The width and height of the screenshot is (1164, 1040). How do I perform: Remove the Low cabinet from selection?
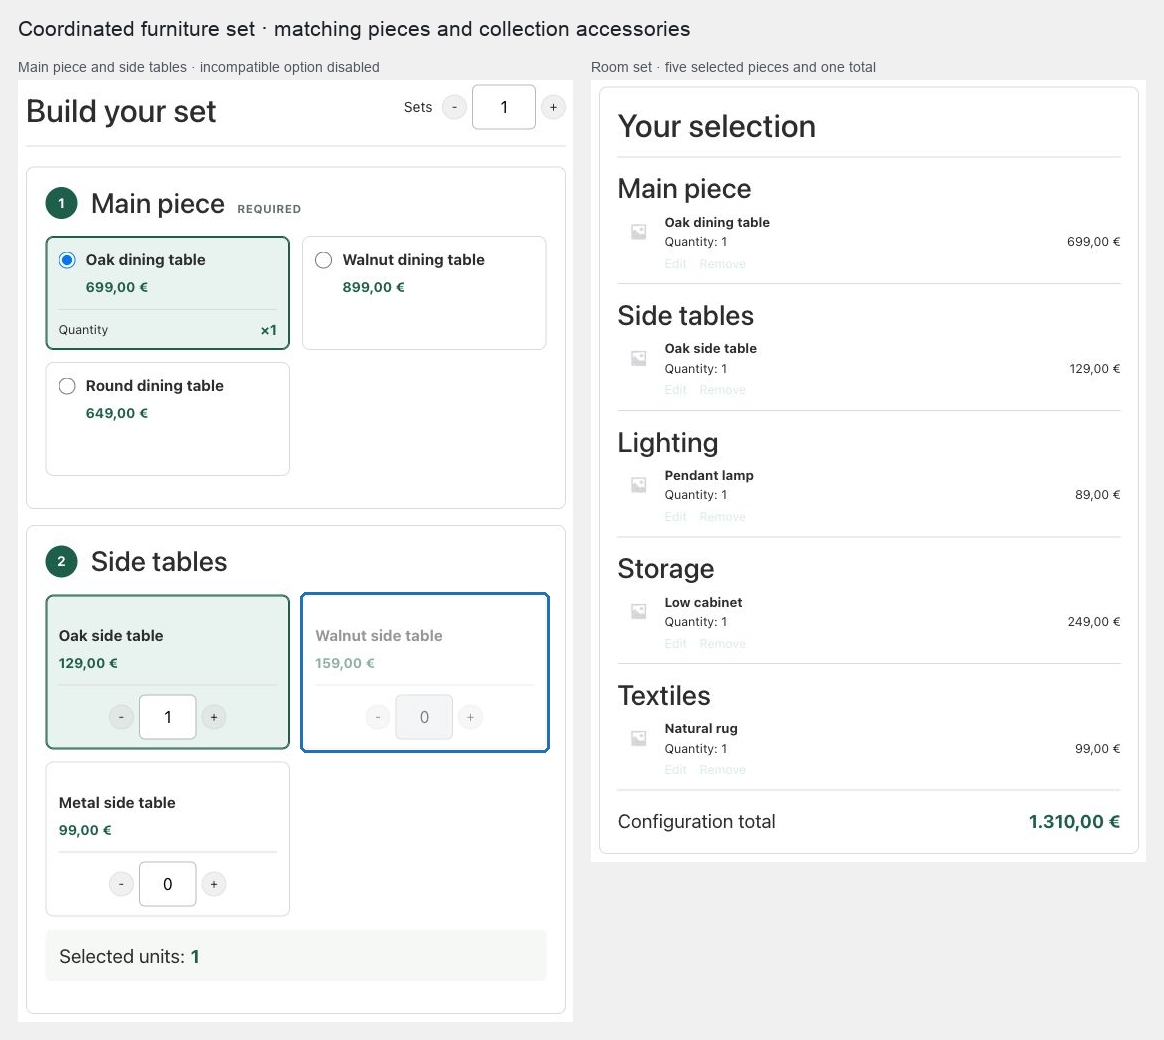coord(722,644)
